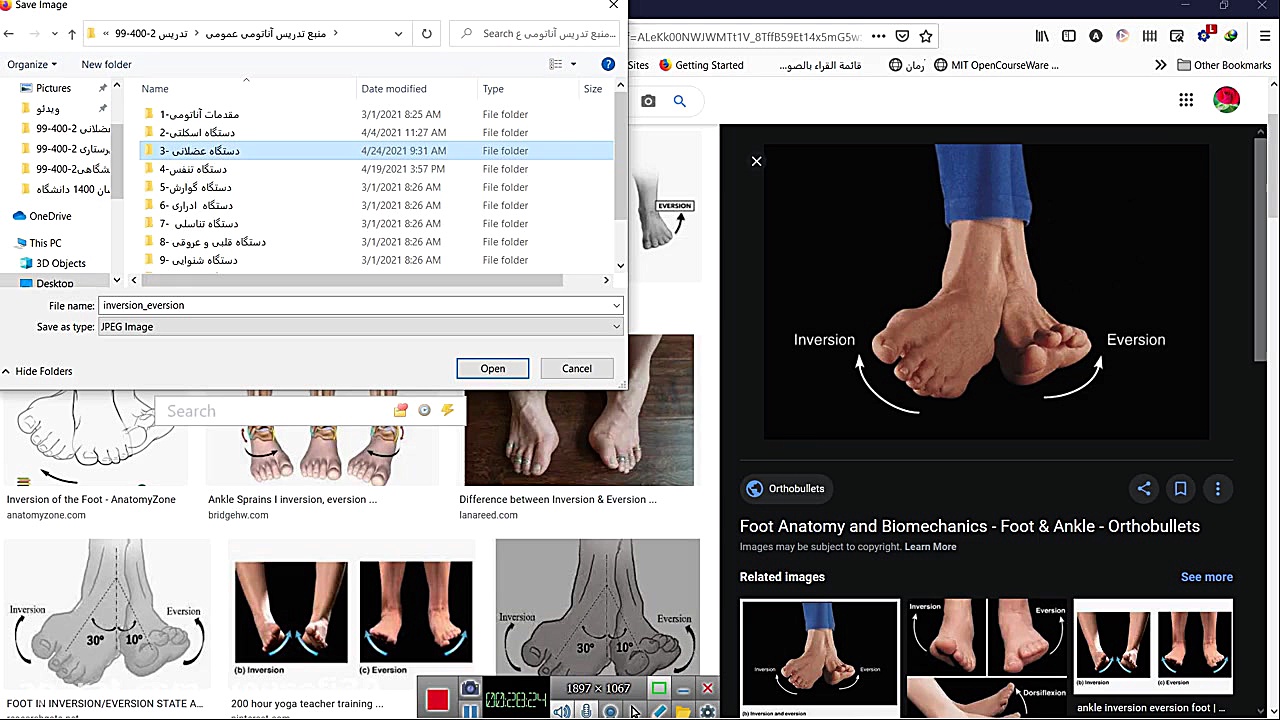Select folder row starting with 1-
Screen dimensions: 1280x720
[376, 114]
